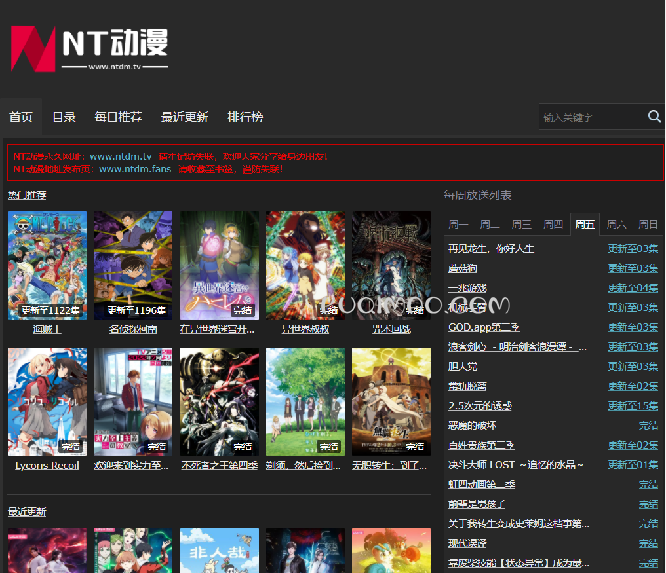Click the Lycoris Recoil title link
Screen dimensions: 666x573
pyautogui.click(x=47, y=466)
